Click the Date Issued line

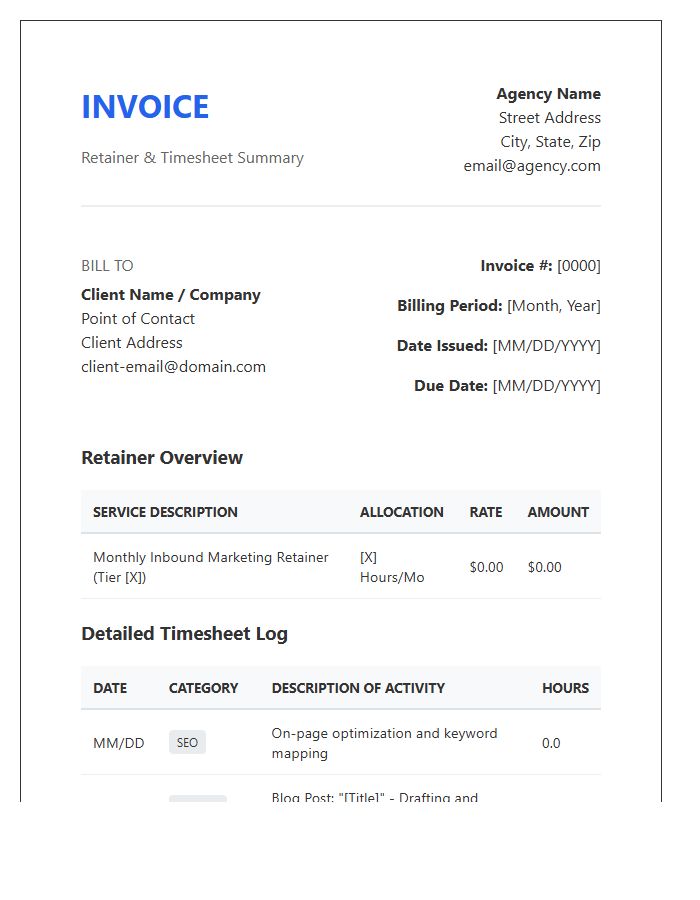point(499,346)
